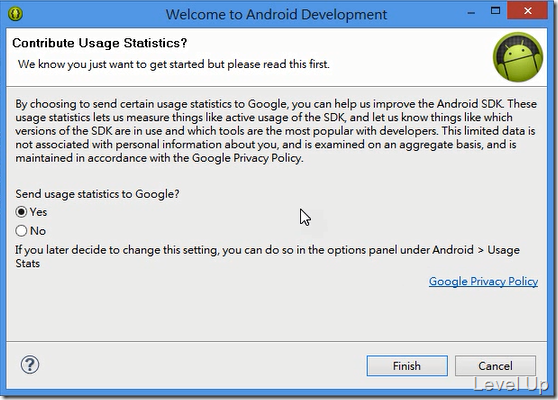Click the 'If you later decide to change this setting' note
The width and height of the screenshot is (558, 400).
click(267, 257)
